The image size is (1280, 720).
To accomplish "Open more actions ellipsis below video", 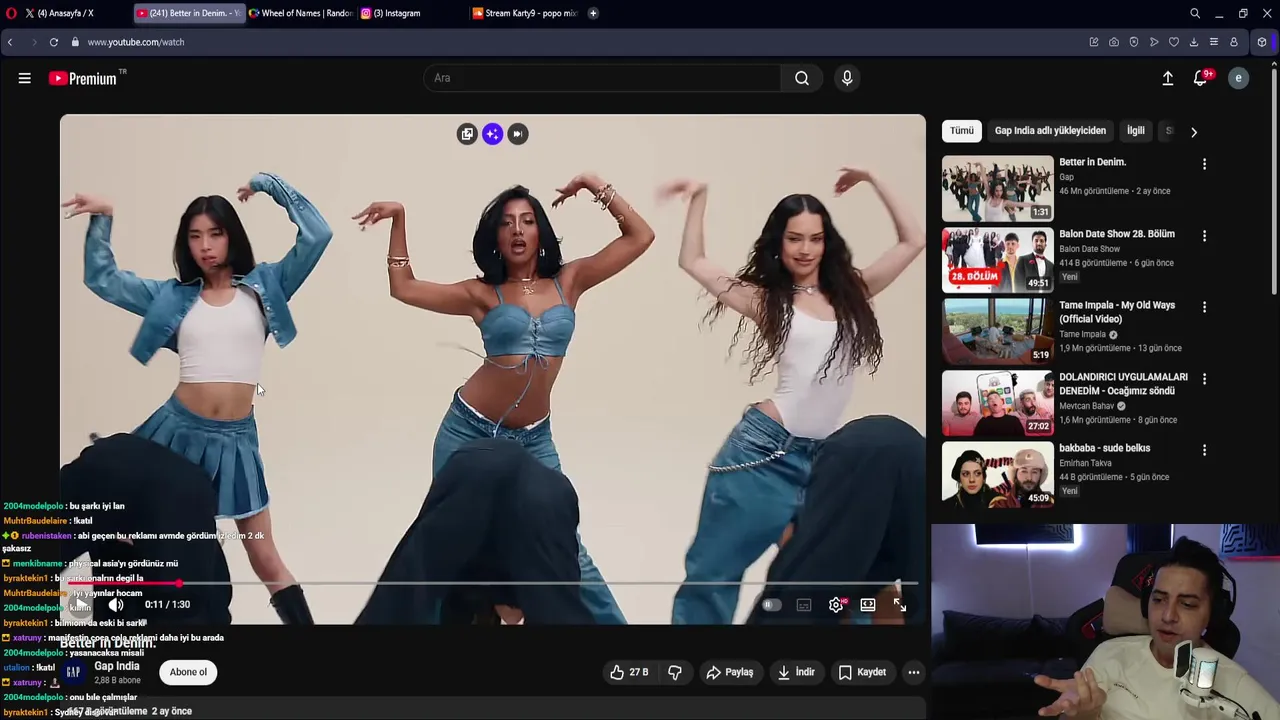I will (914, 672).
